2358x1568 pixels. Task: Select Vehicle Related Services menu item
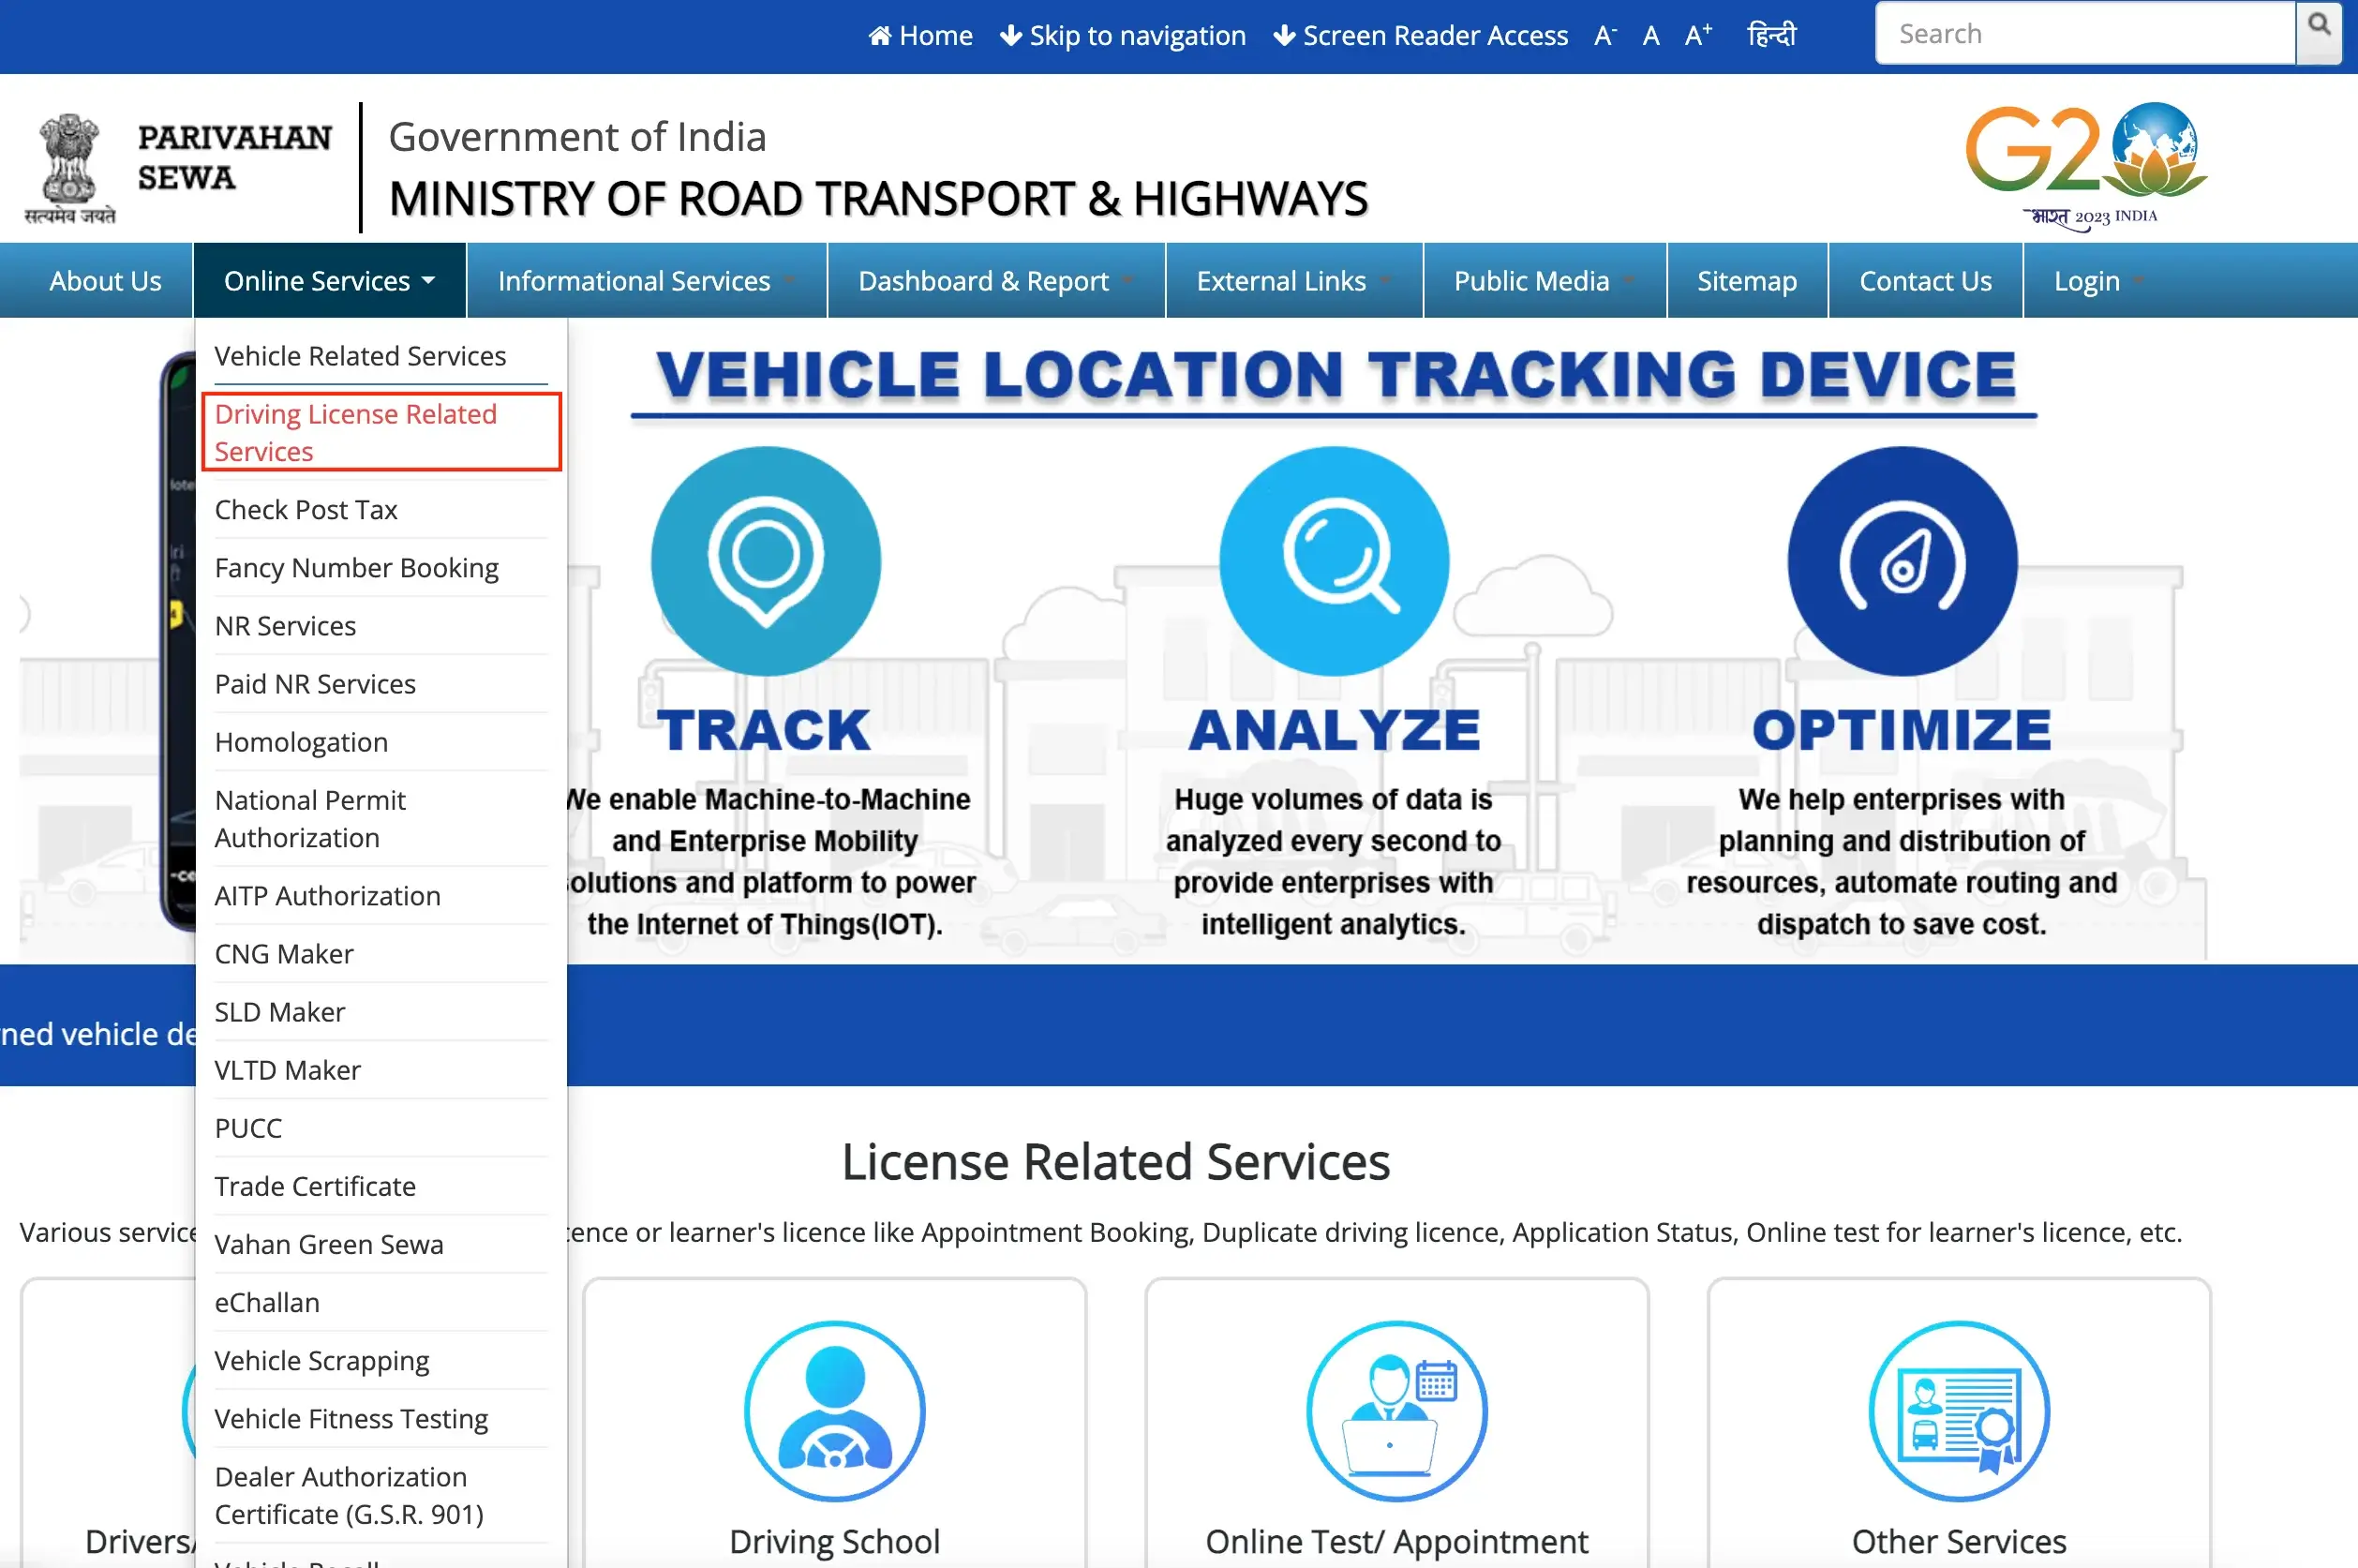pyautogui.click(x=381, y=356)
